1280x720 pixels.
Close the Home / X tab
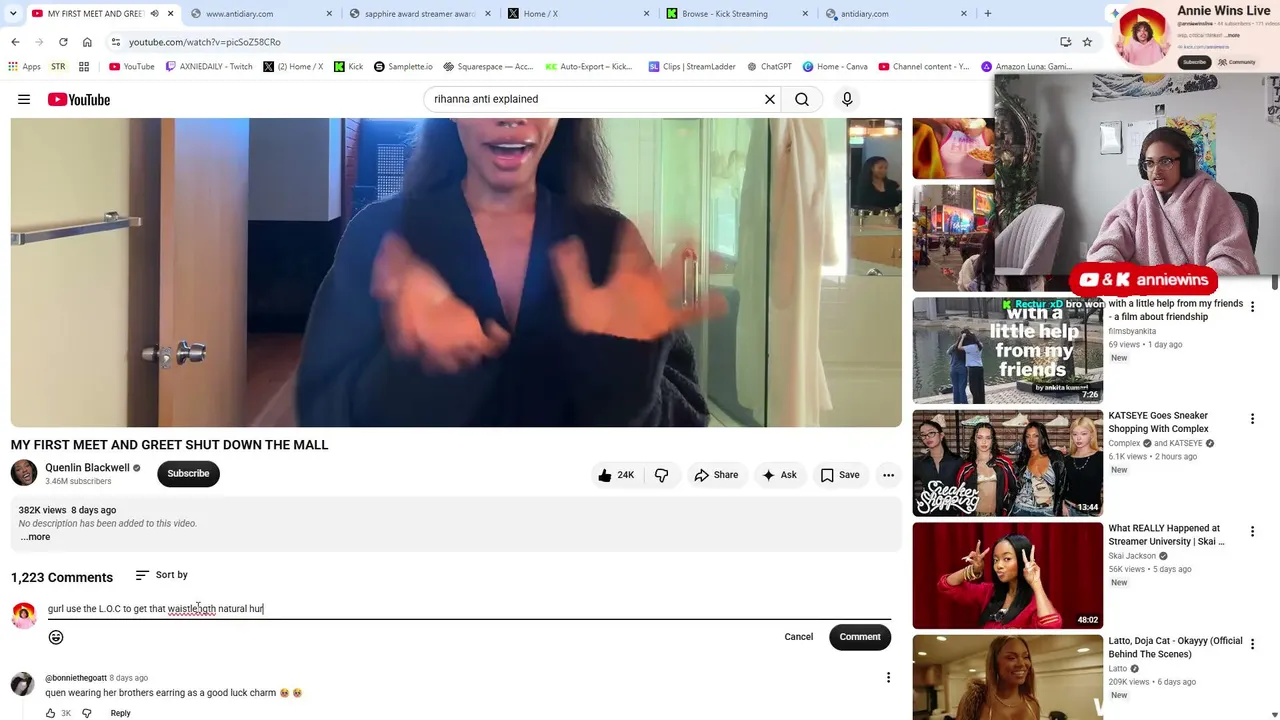[x=647, y=14]
